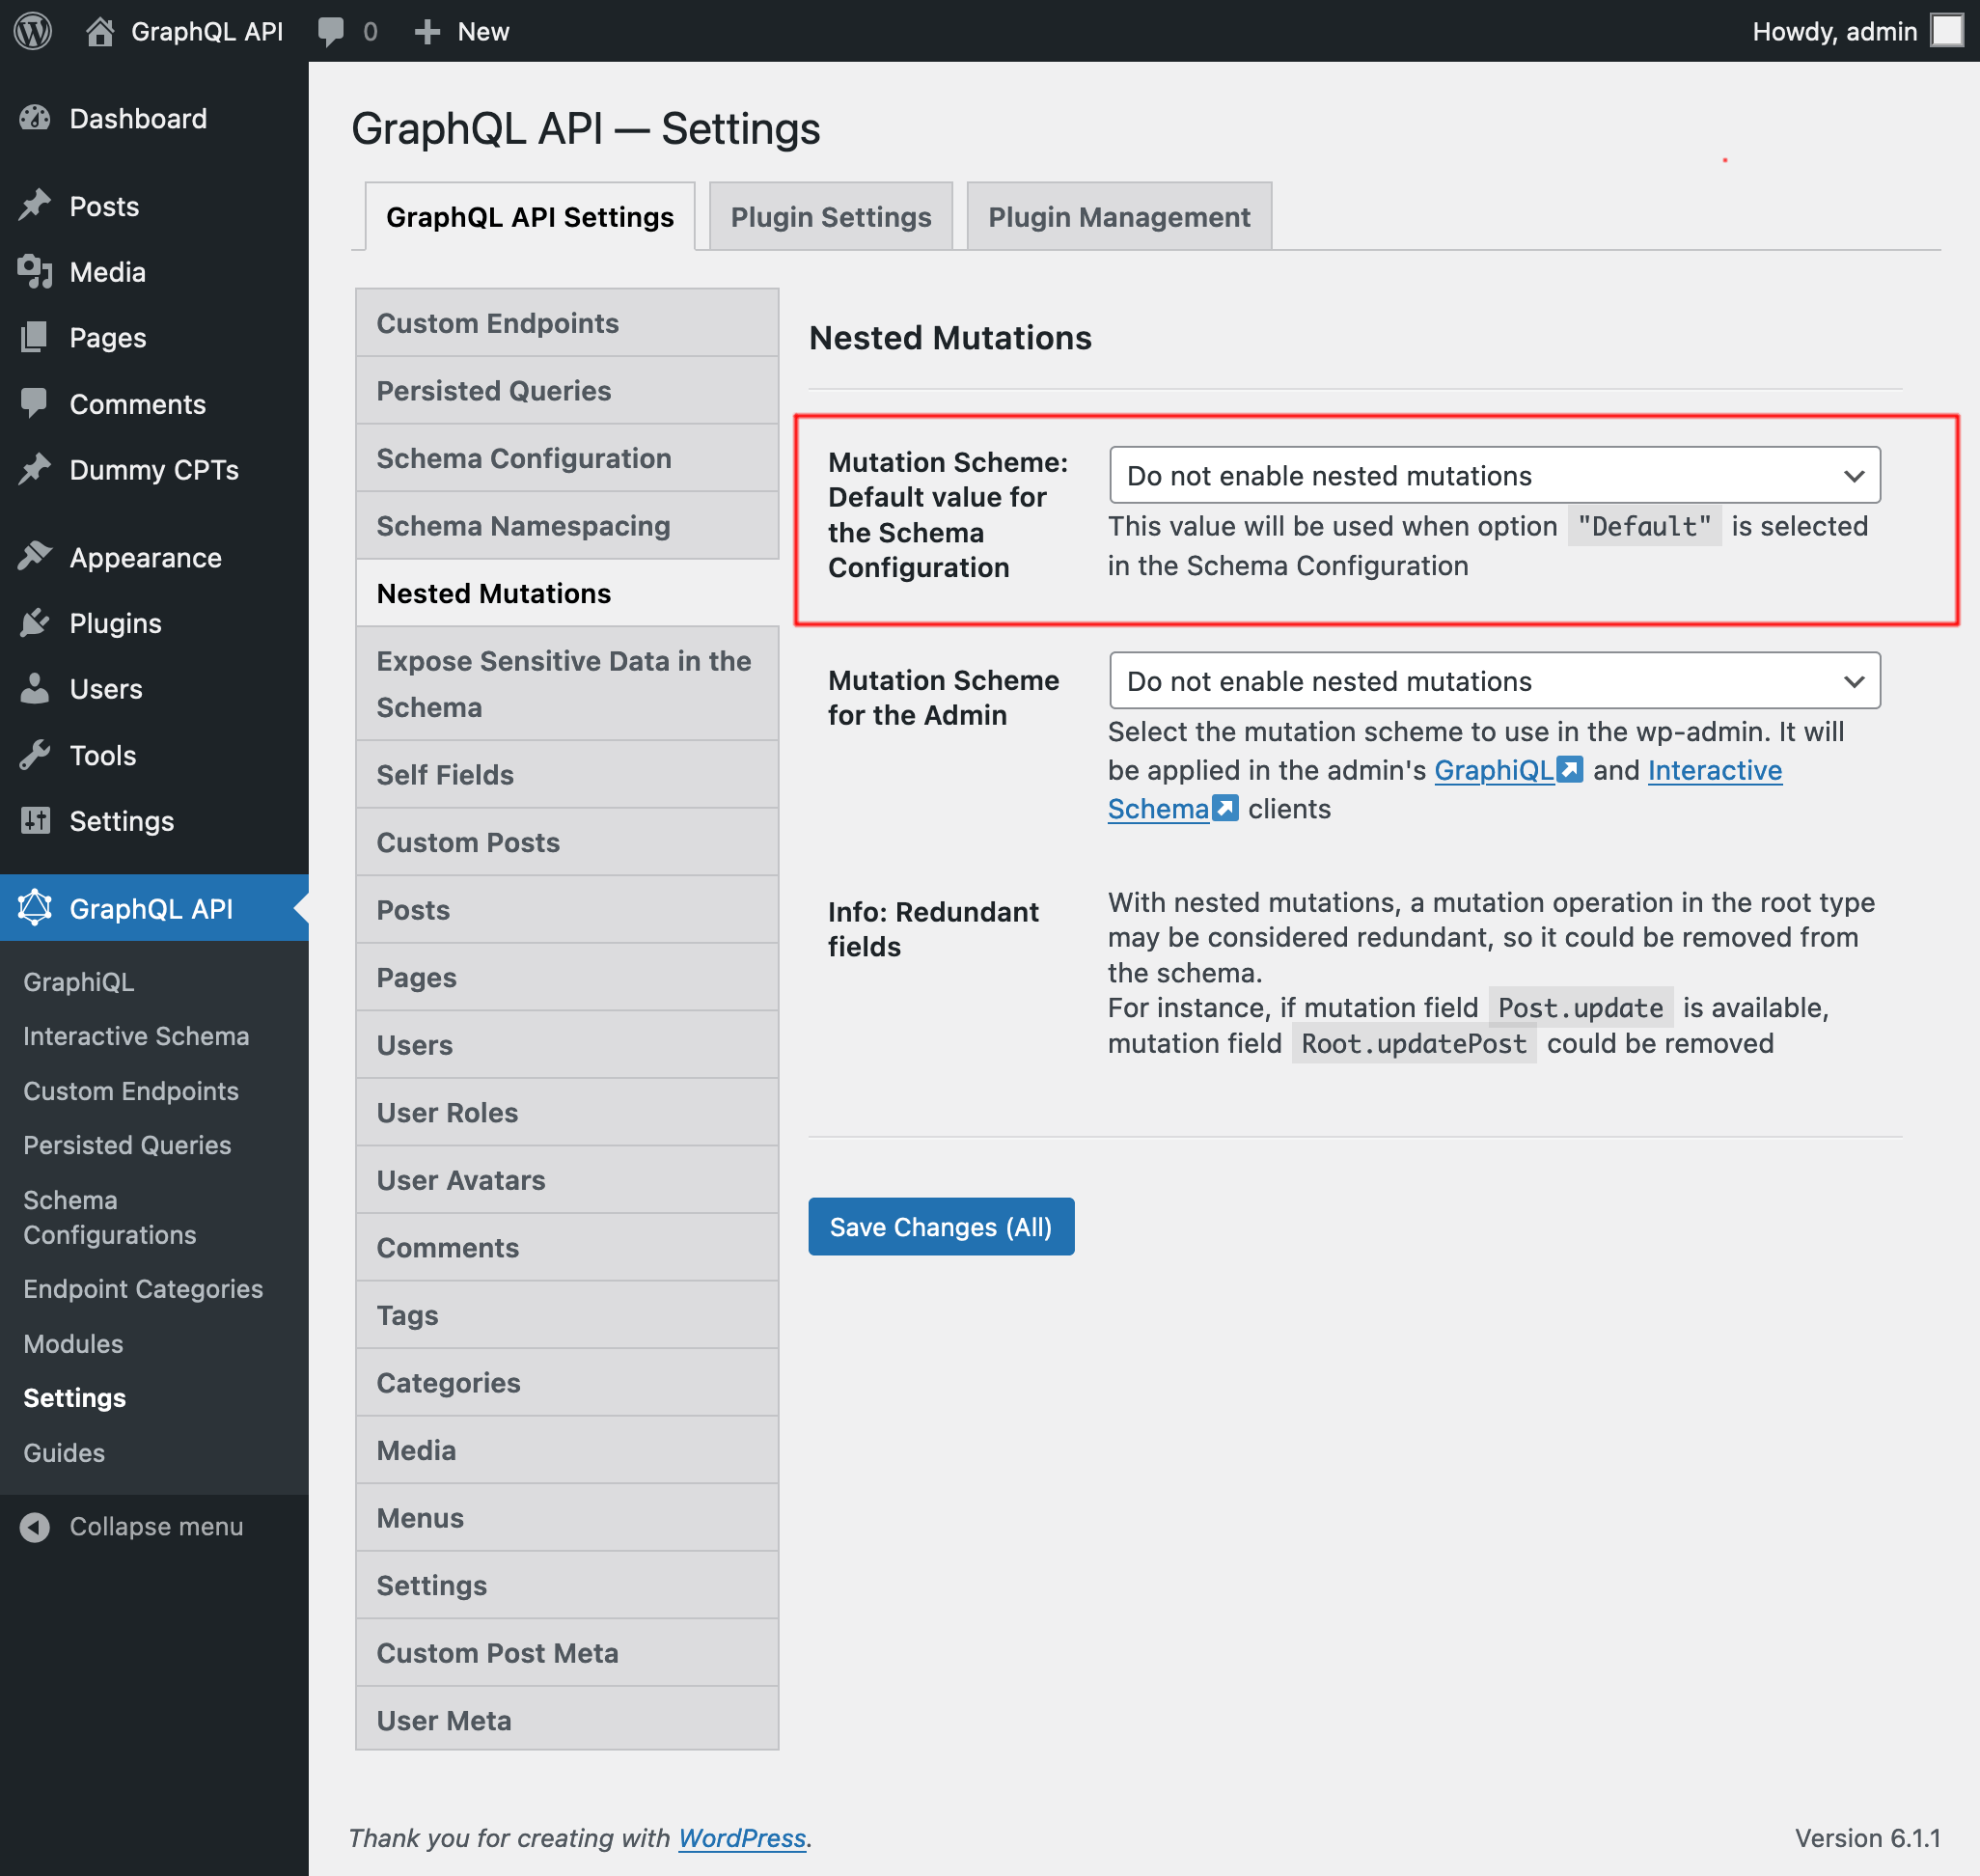Click Howdy, admin account menu
Image resolution: width=1980 pixels, height=1876 pixels.
pos(1857,31)
